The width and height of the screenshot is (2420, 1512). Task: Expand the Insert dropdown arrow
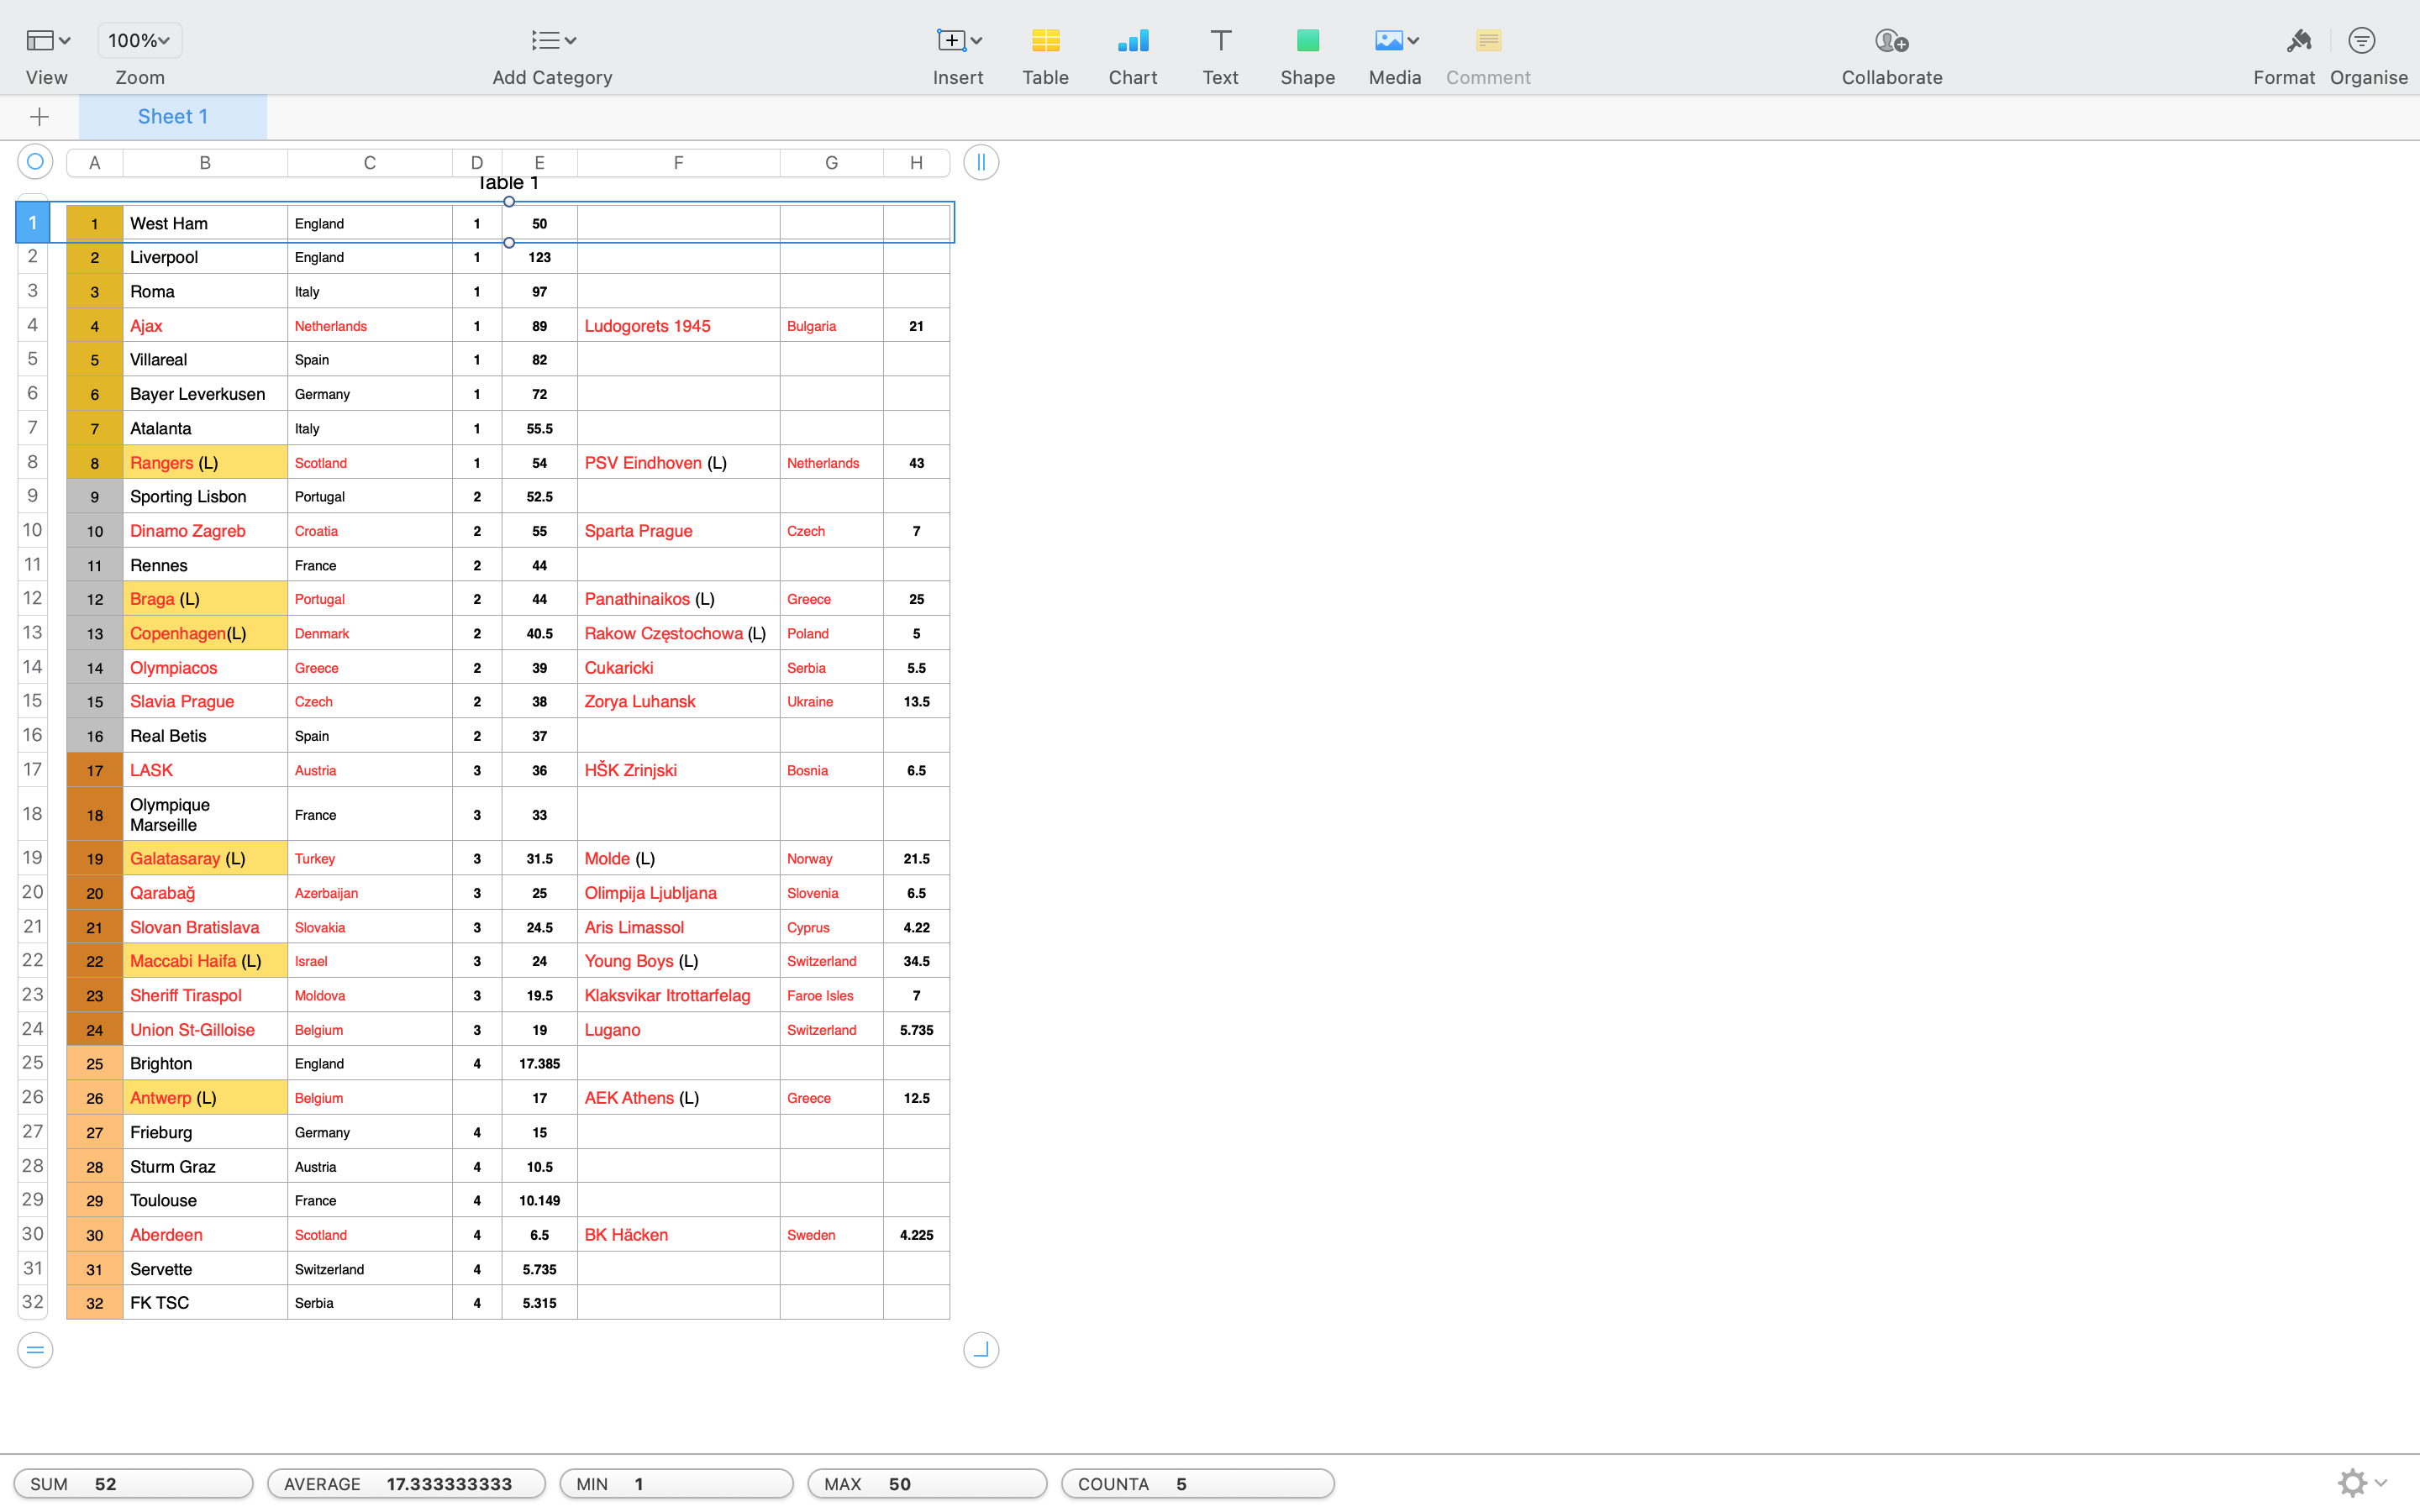976,41
